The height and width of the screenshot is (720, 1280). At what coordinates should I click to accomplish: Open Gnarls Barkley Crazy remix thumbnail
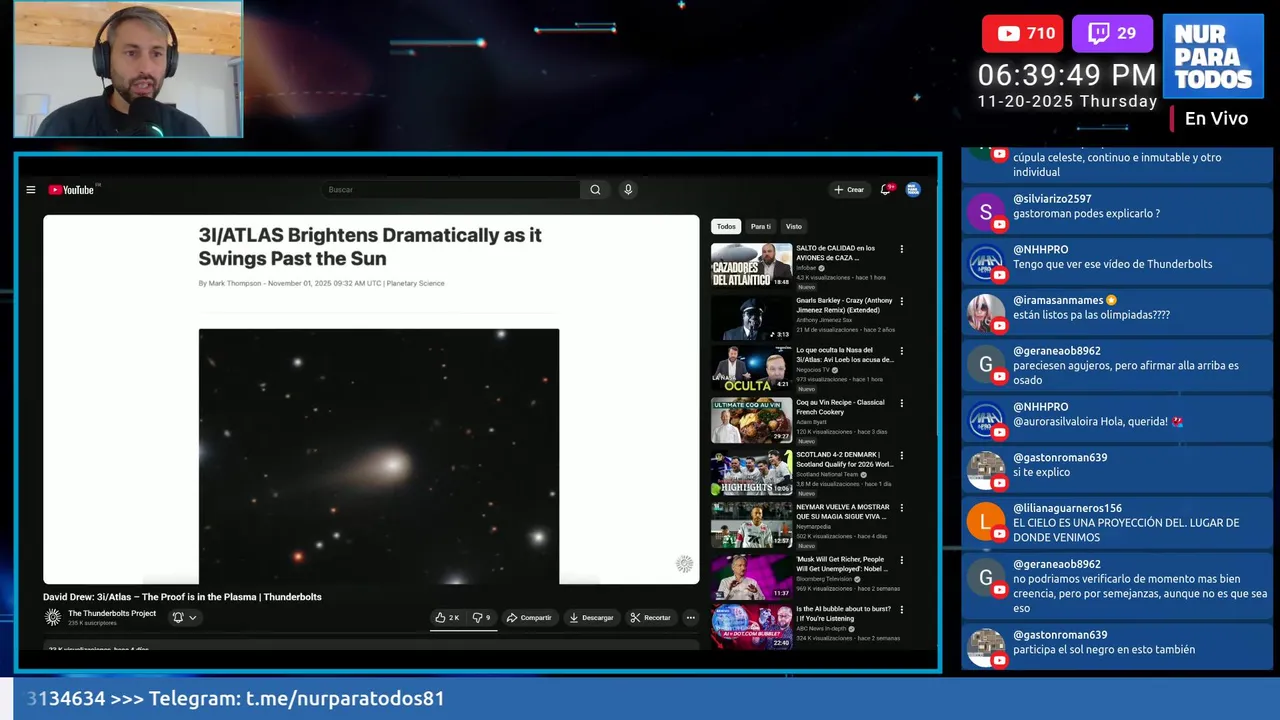pos(751,317)
